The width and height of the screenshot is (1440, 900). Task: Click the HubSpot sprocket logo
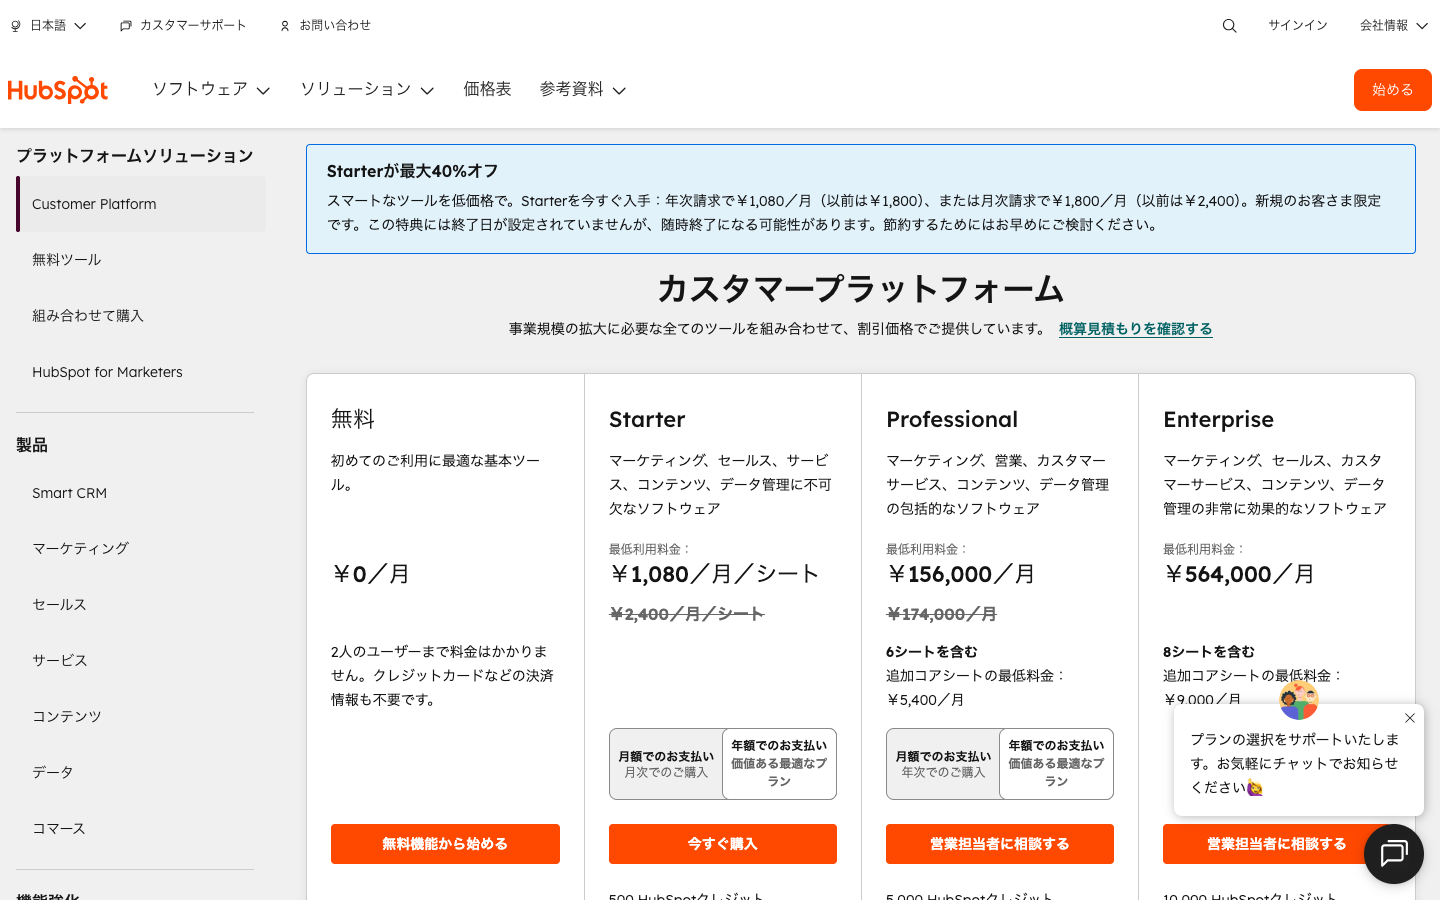click(57, 89)
